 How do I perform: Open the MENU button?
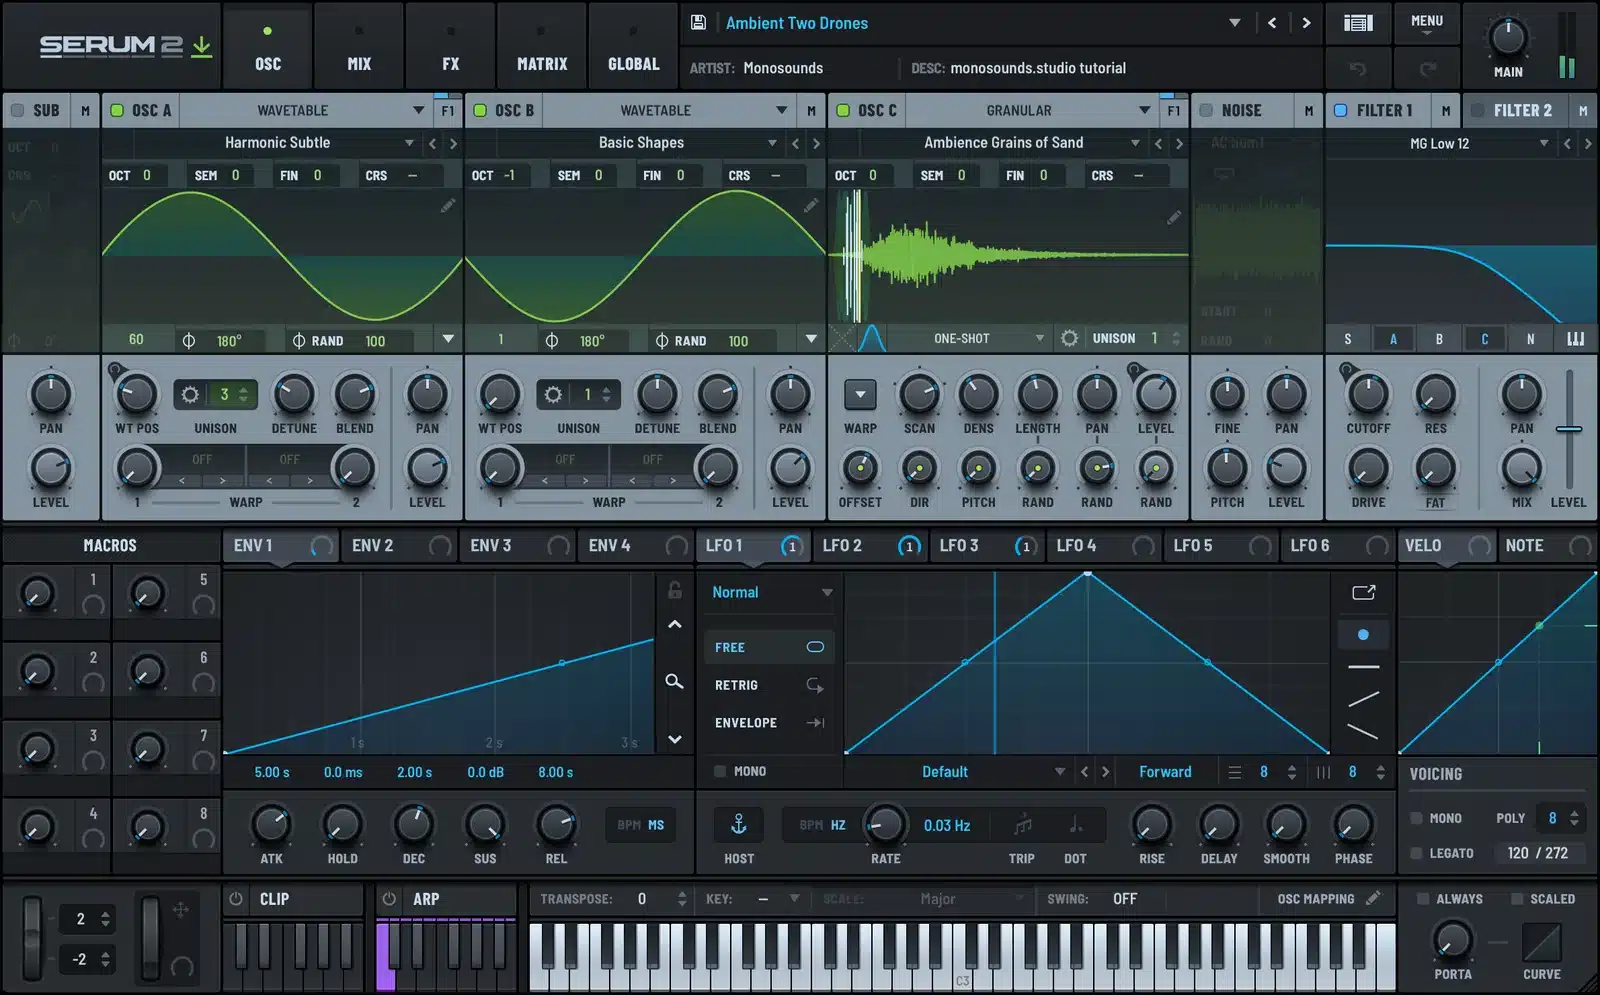pyautogui.click(x=1427, y=23)
